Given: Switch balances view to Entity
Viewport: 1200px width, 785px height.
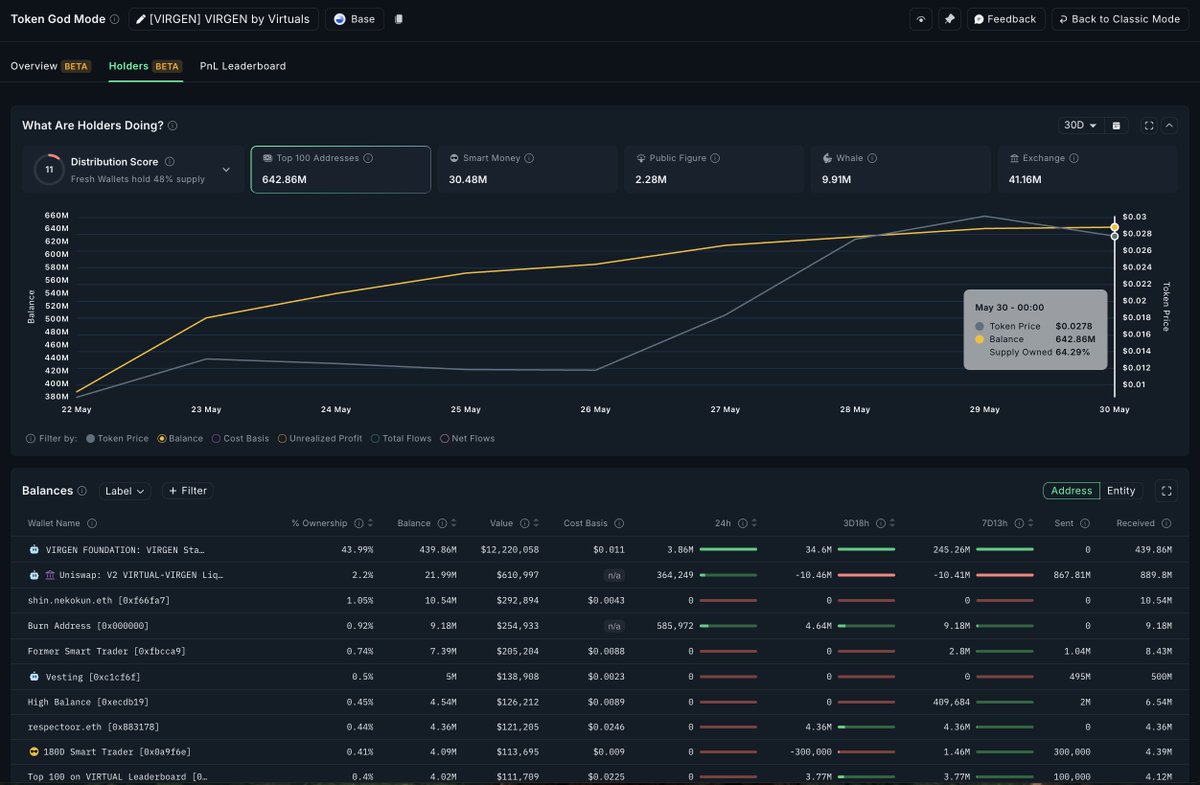Looking at the screenshot, I should pos(1121,491).
